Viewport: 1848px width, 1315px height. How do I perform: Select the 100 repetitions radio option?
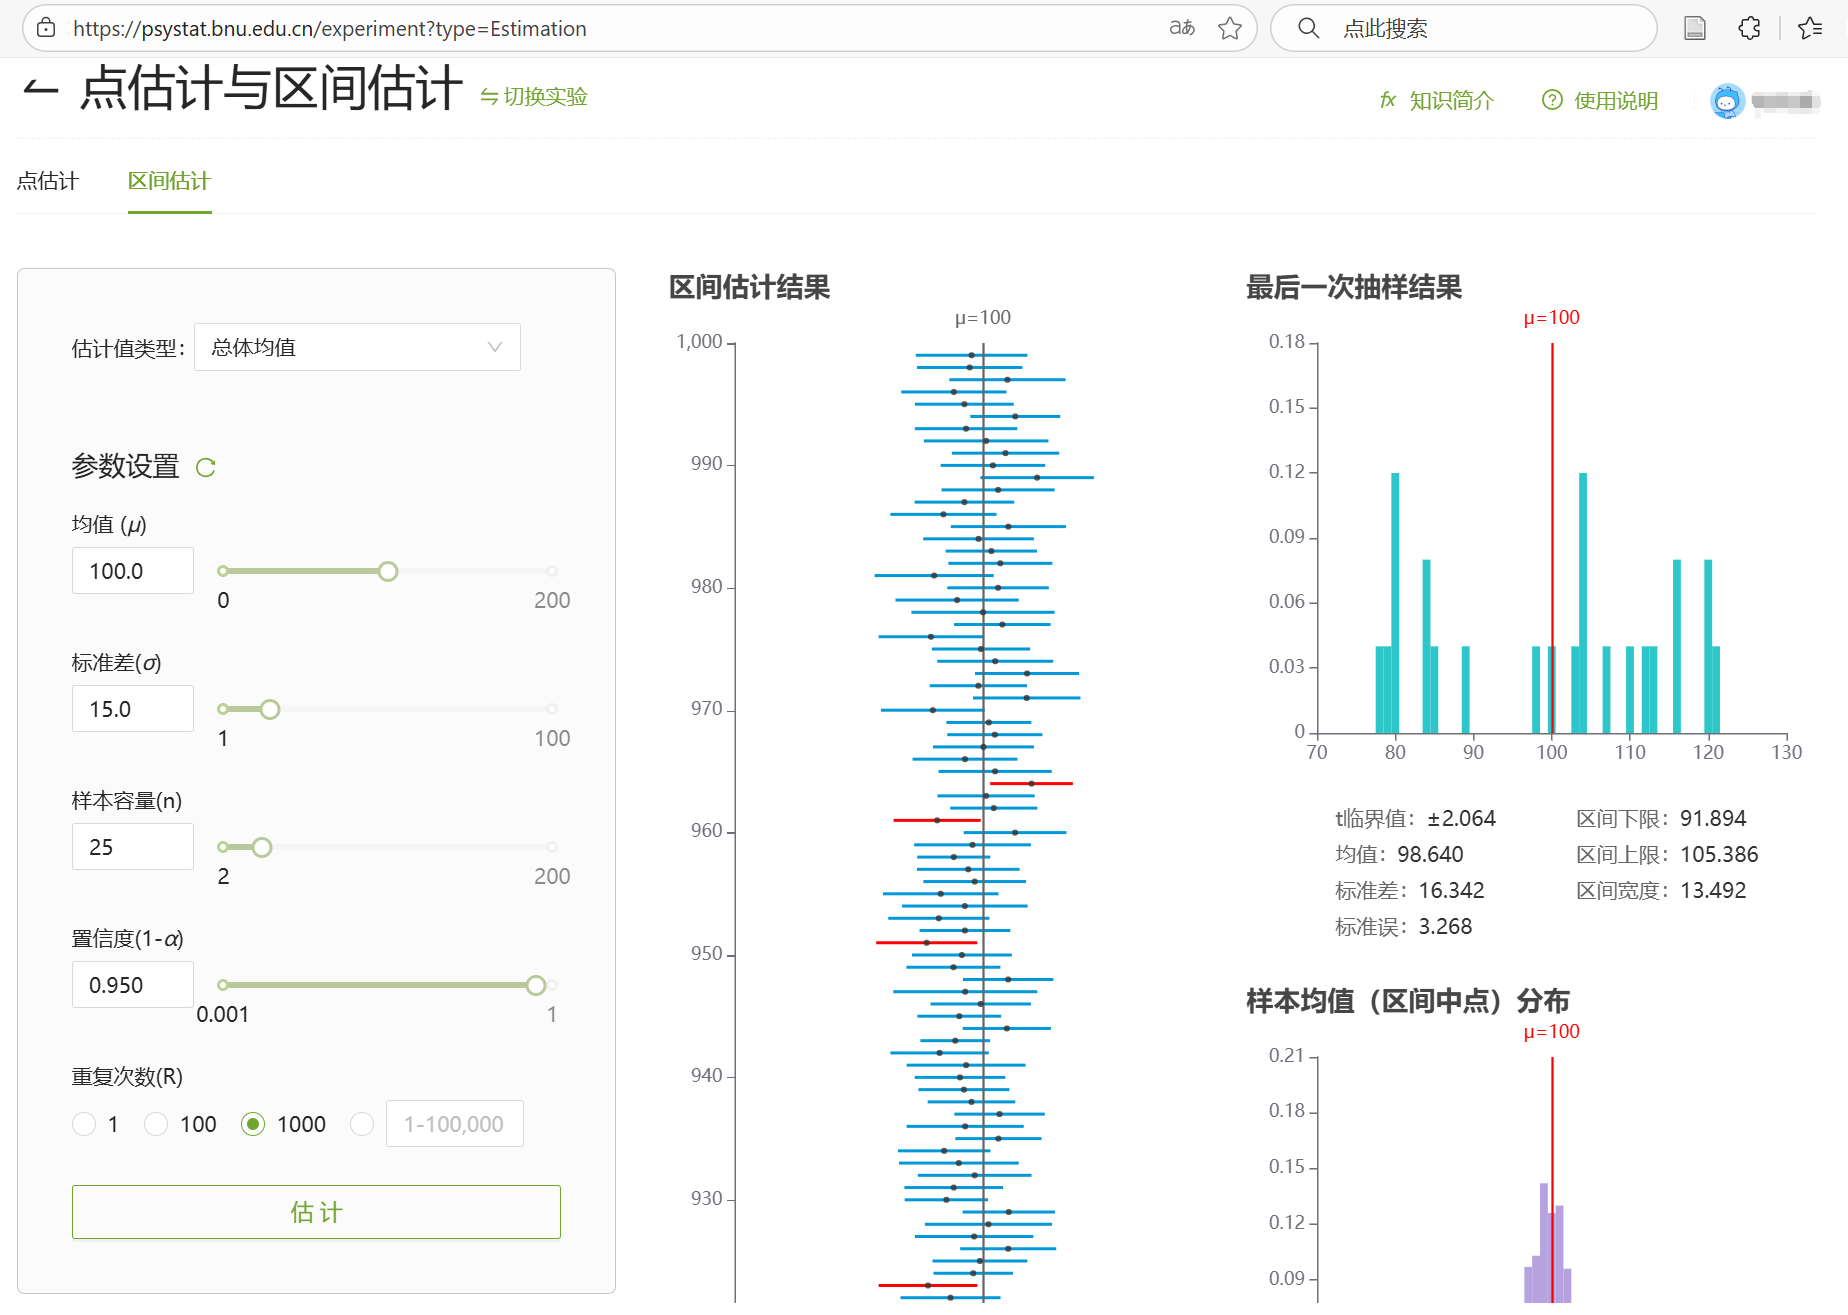[157, 1124]
